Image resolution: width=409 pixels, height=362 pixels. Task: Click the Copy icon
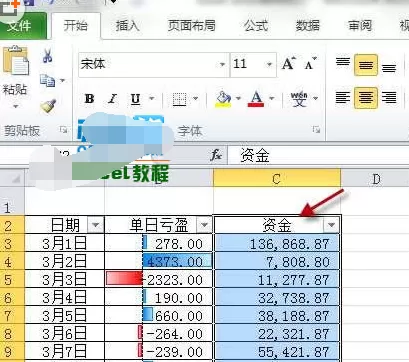[x=47, y=80]
